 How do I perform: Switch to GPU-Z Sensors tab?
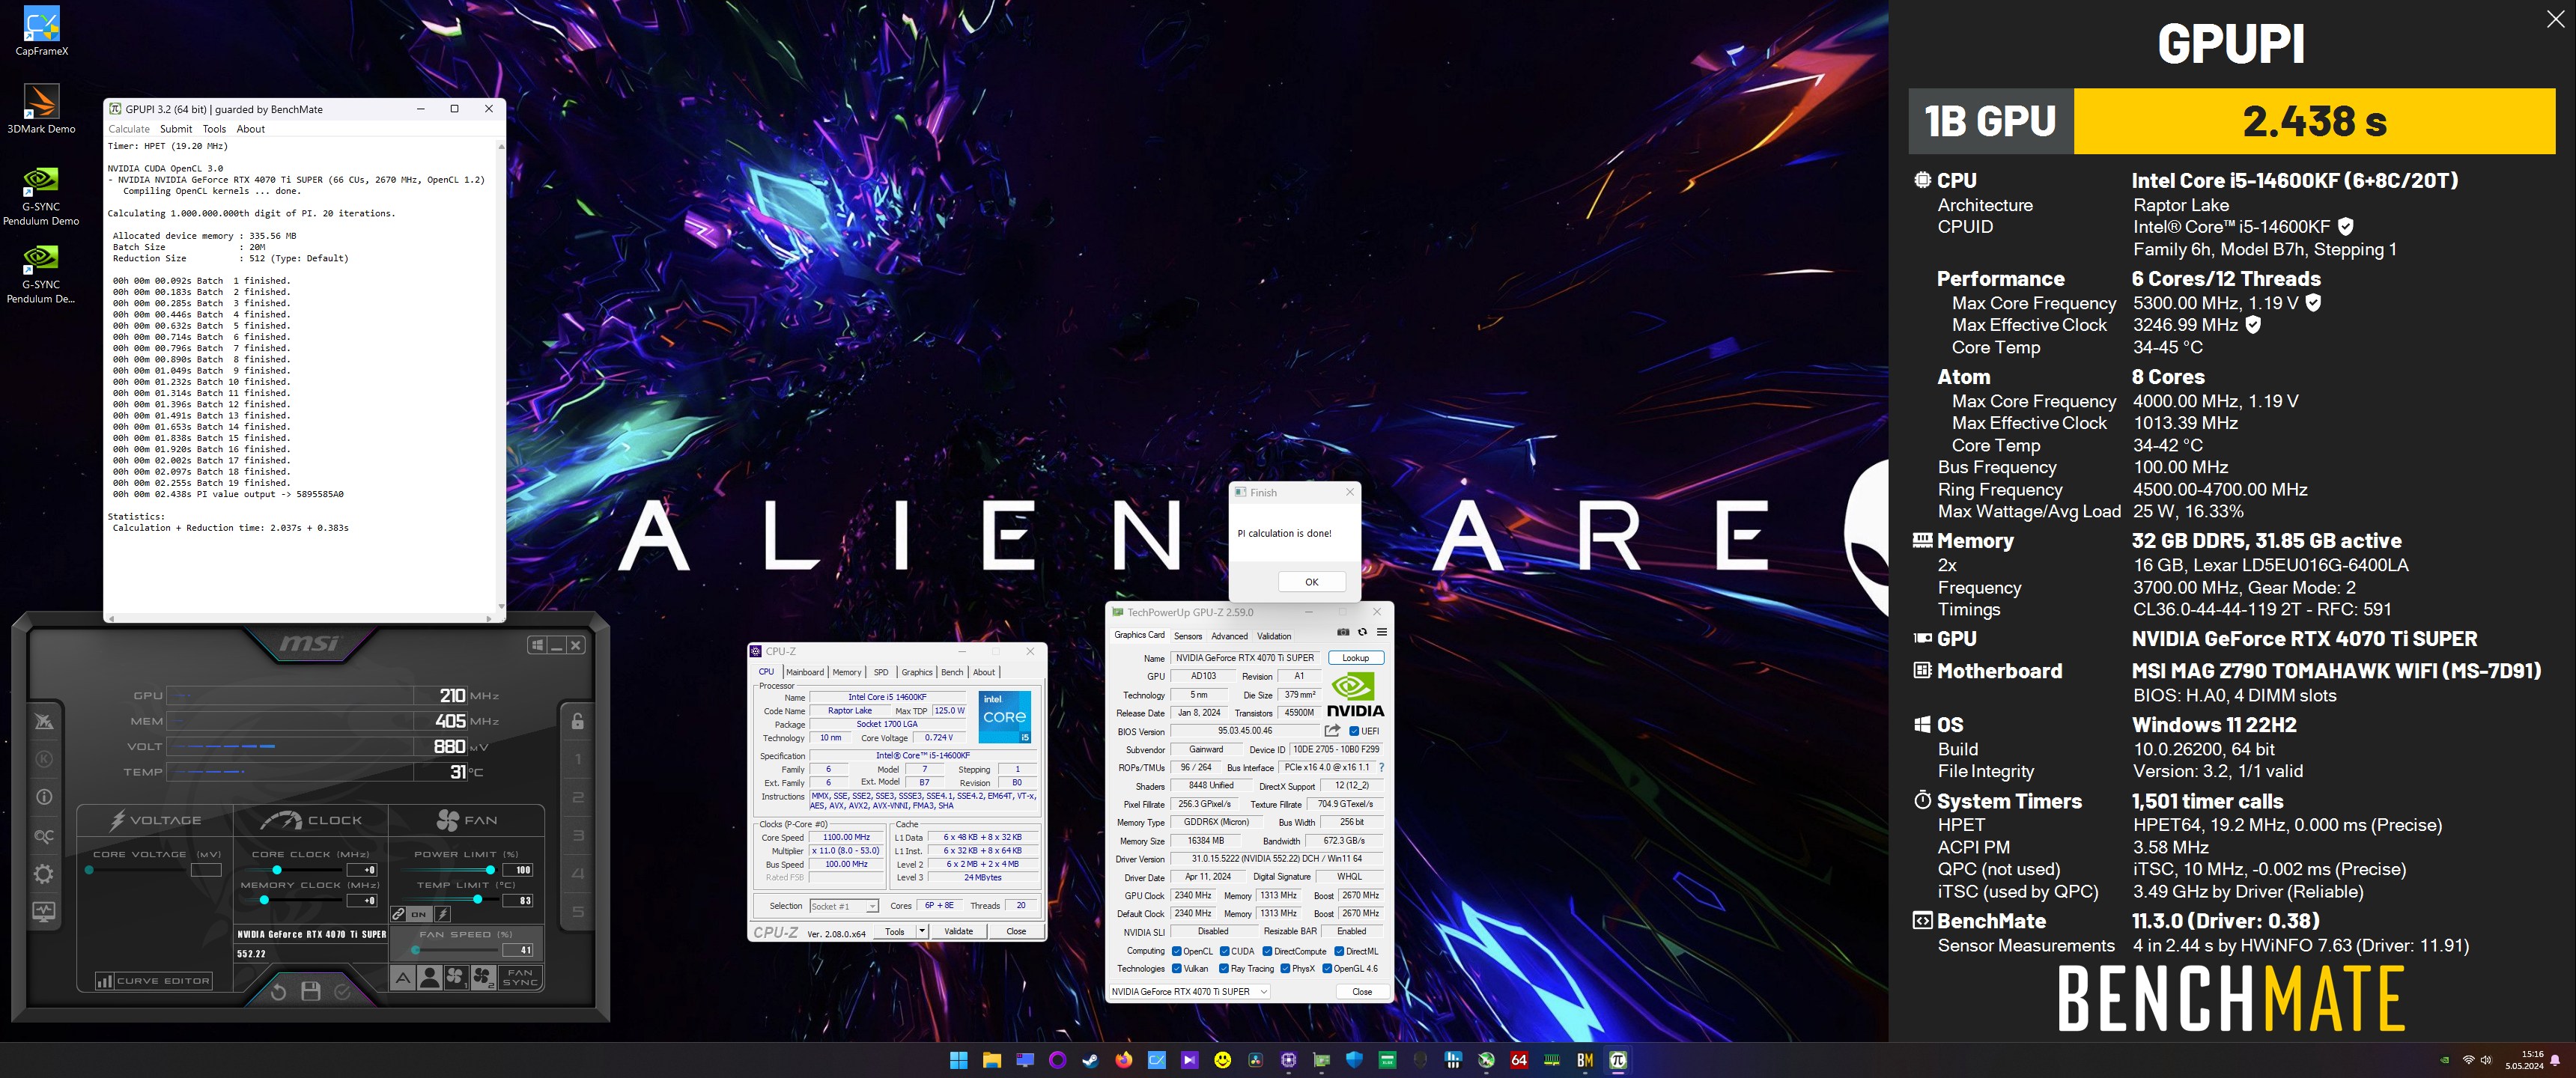click(x=1188, y=636)
